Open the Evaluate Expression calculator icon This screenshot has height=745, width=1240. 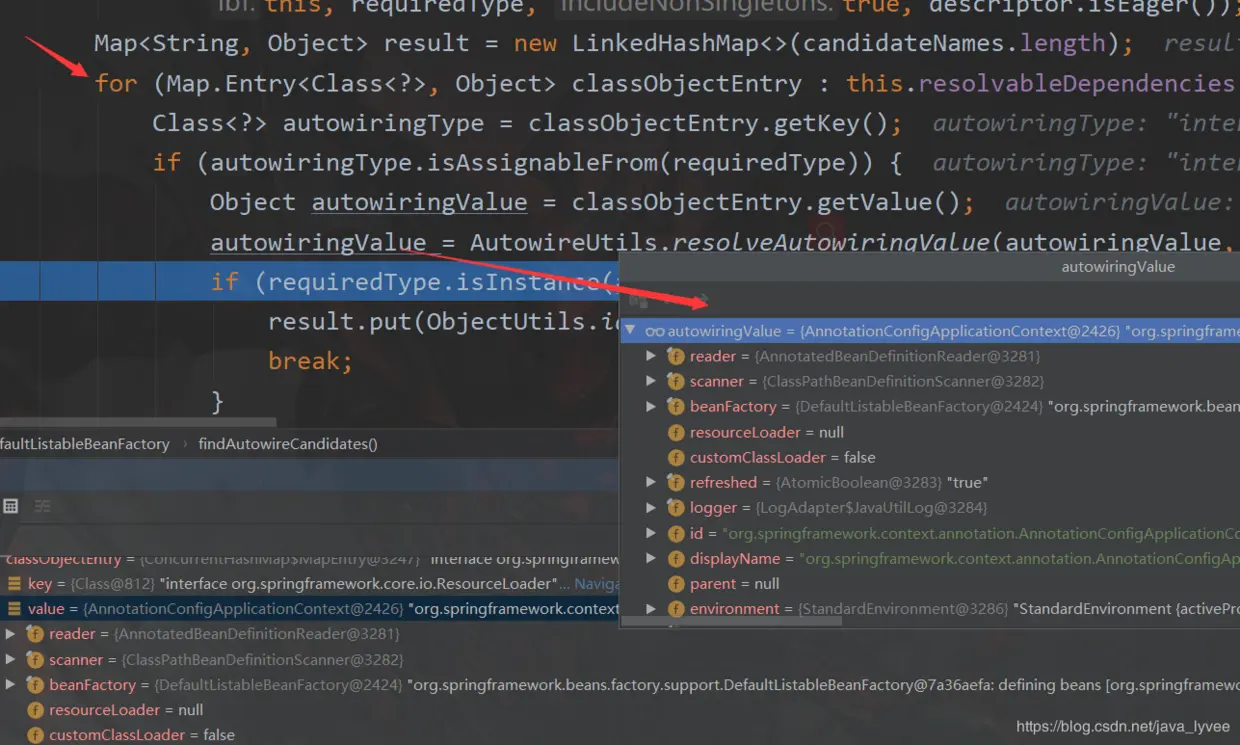pos(11,506)
